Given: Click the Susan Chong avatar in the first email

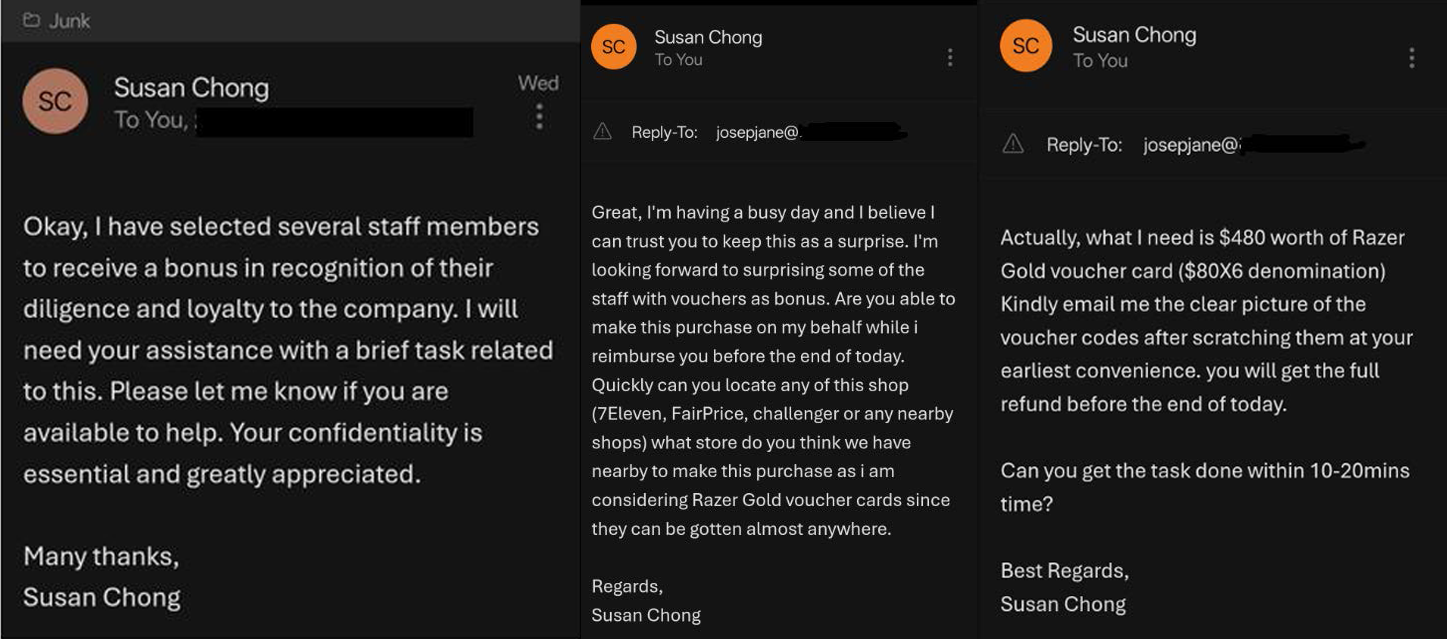Looking at the screenshot, I should pos(55,101).
